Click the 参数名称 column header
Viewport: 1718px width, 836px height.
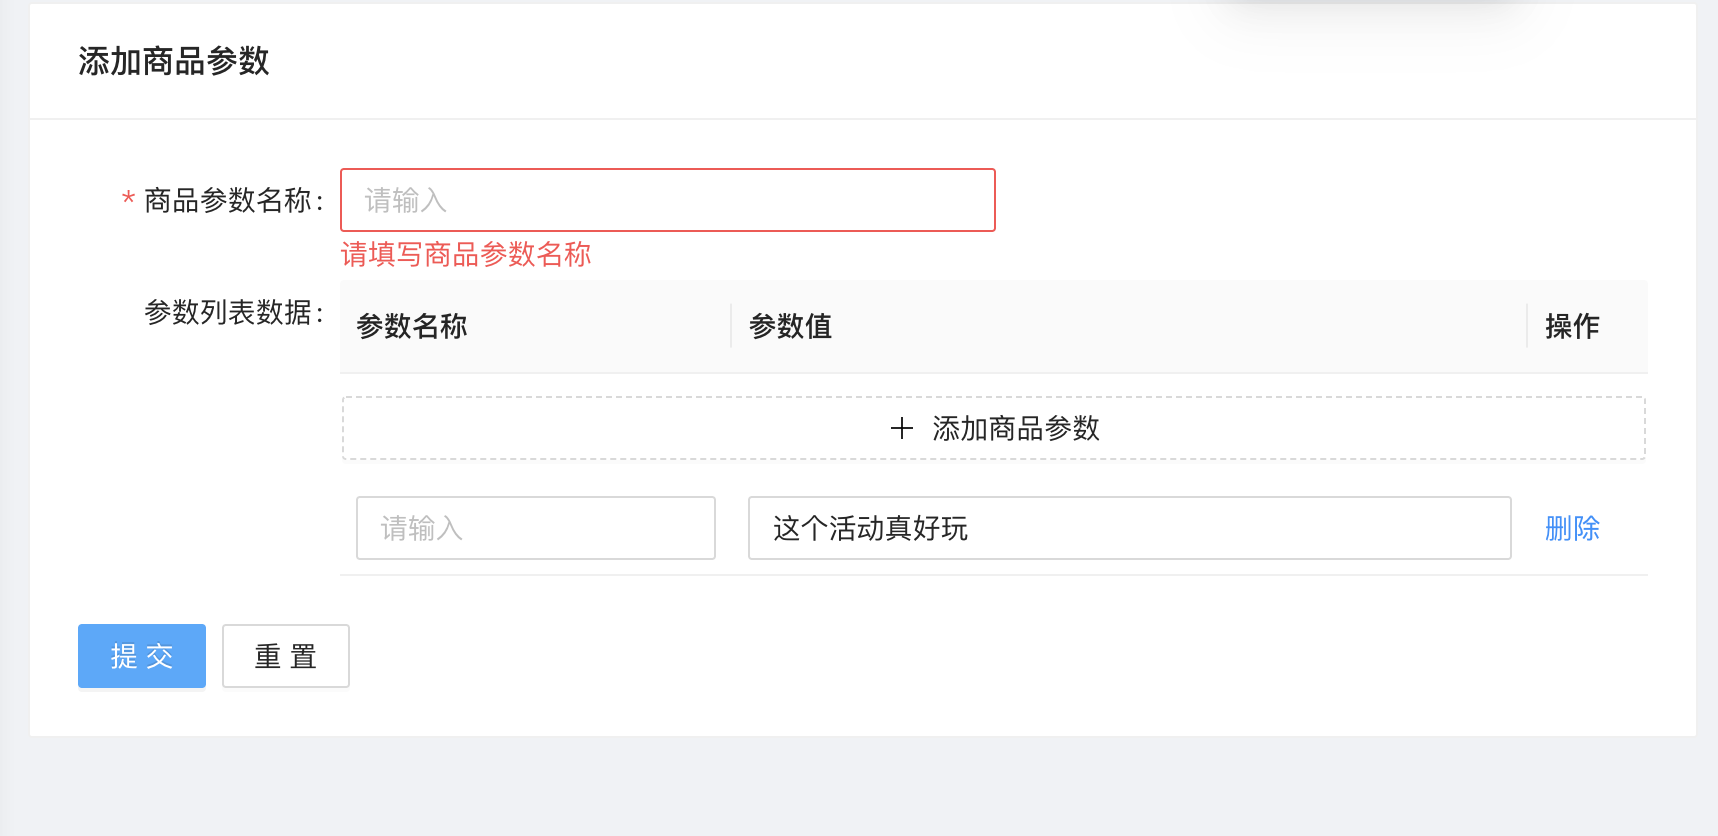coord(411,326)
